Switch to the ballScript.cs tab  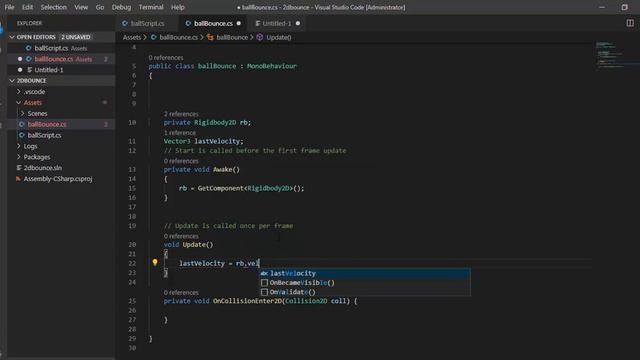(x=147, y=23)
